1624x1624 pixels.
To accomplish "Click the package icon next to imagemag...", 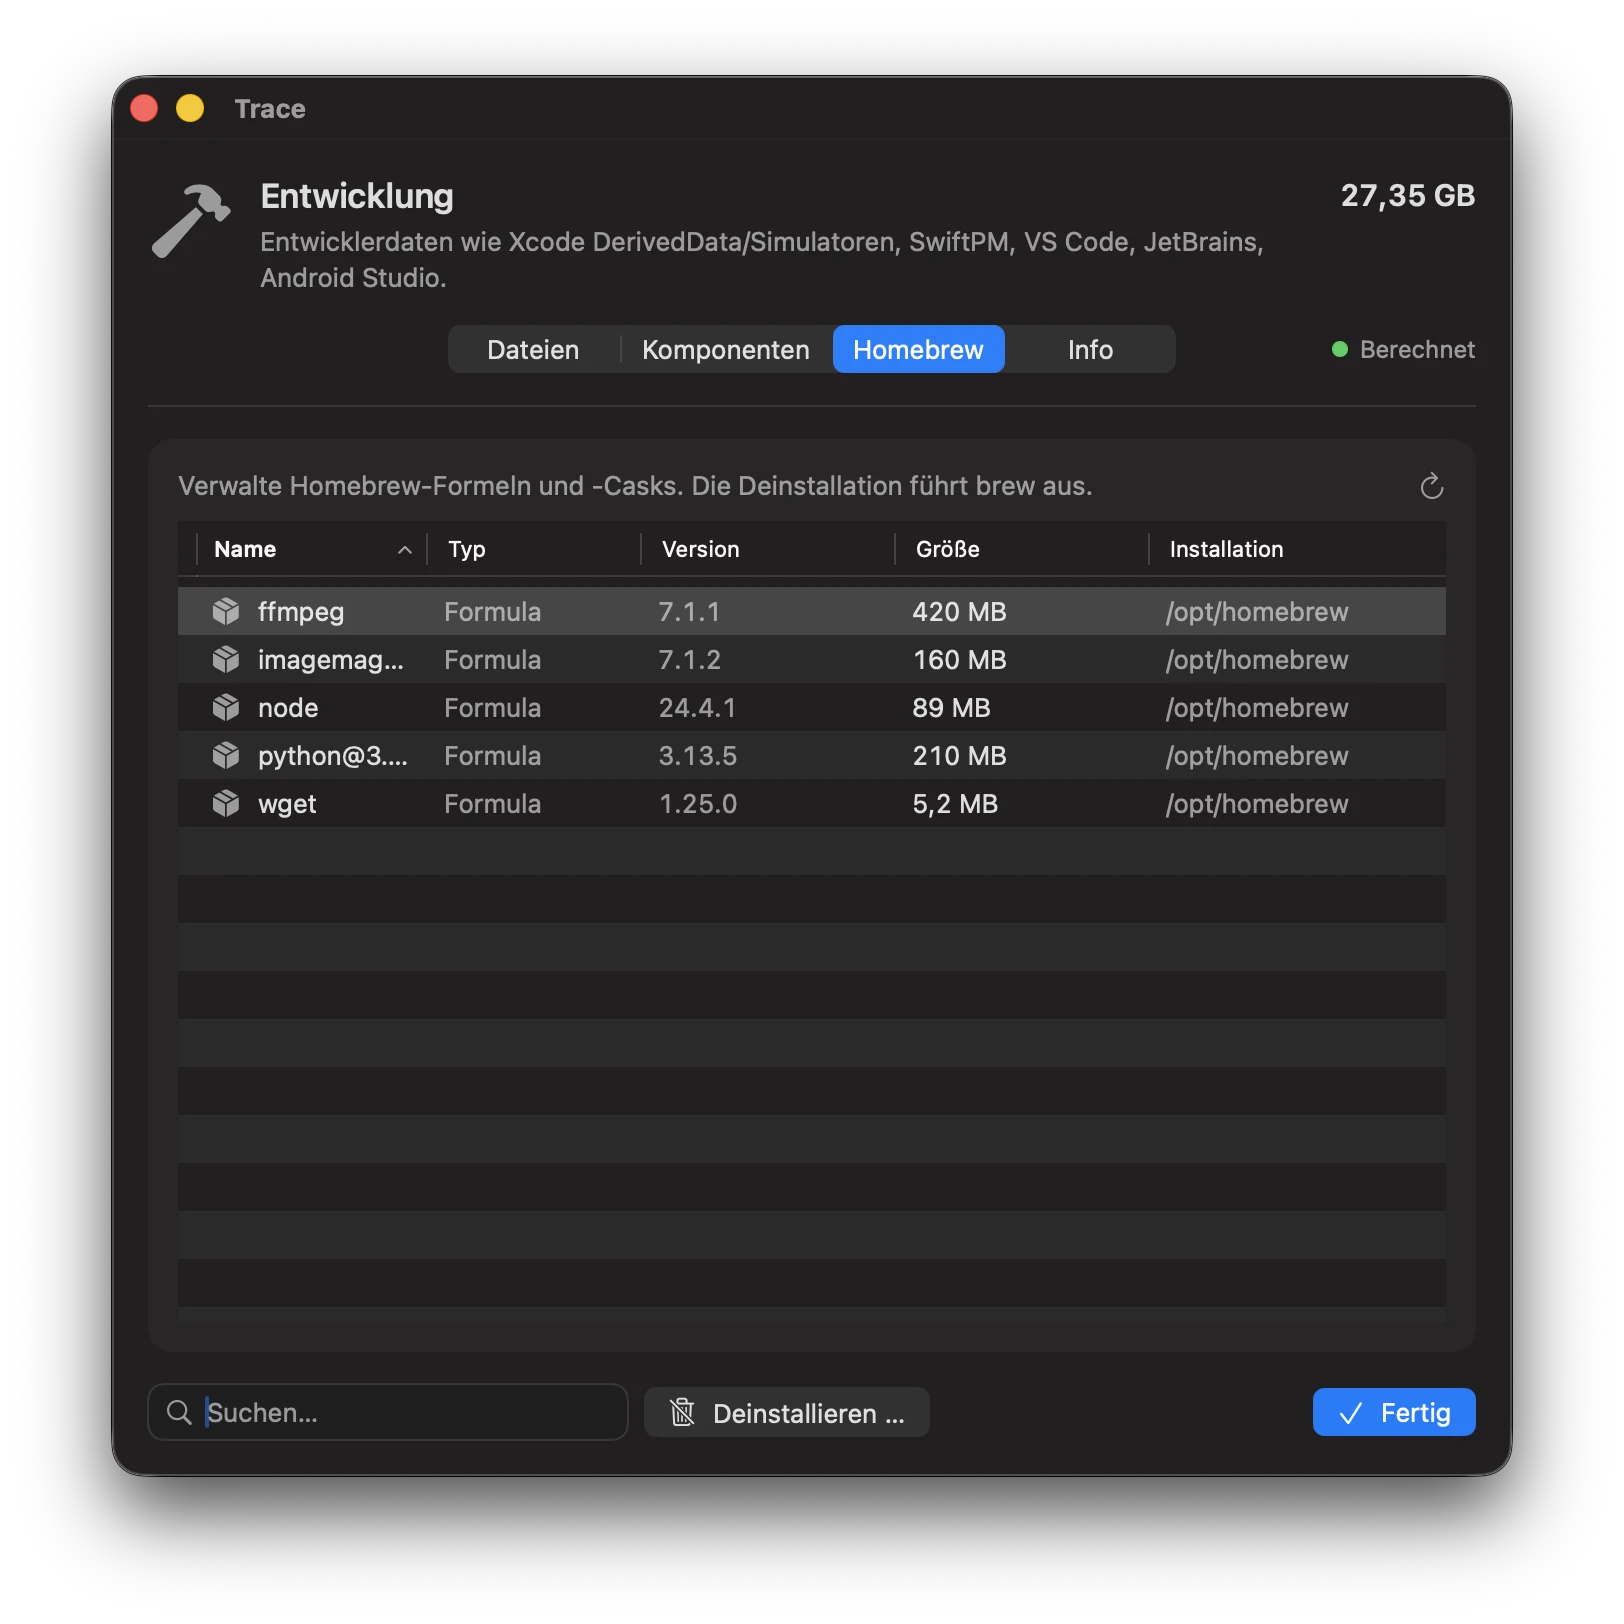I will 226,659.
